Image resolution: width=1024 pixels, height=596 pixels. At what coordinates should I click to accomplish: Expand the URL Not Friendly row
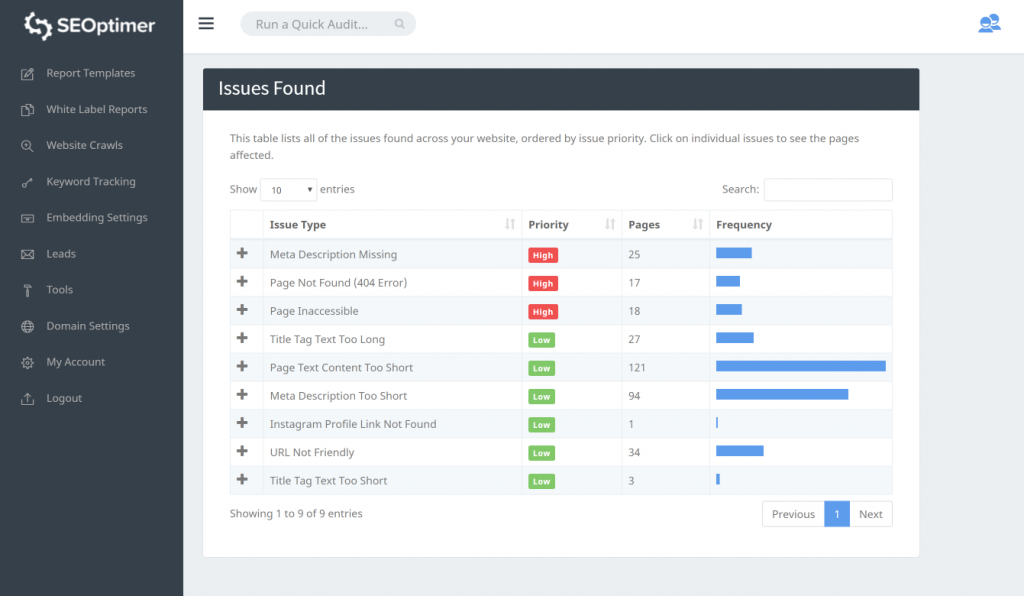(242, 452)
